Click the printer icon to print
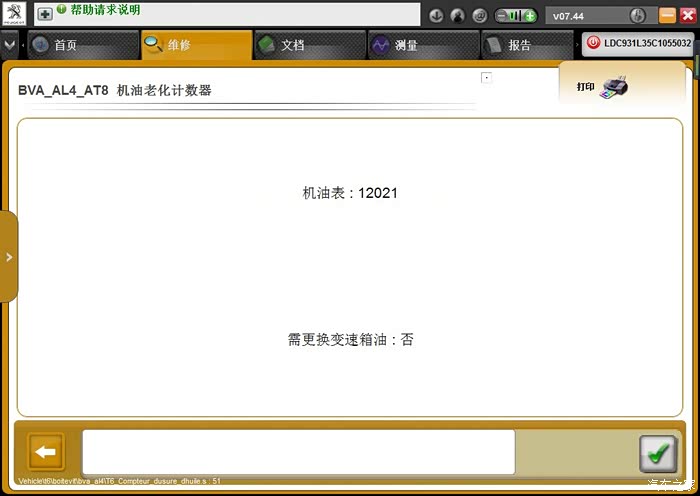This screenshot has width=700, height=496. [x=613, y=87]
